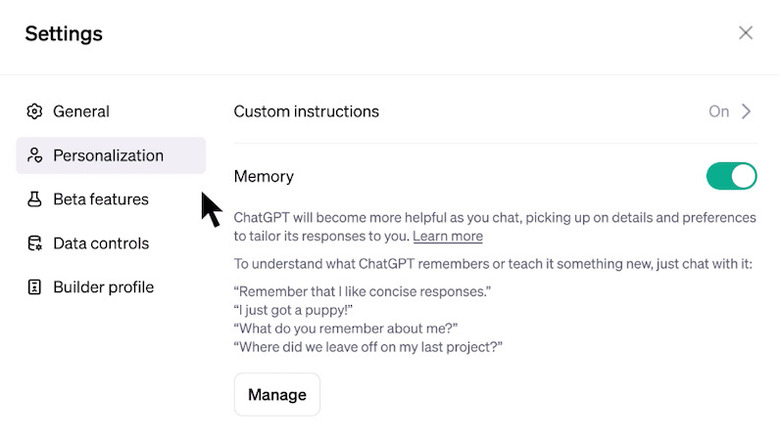
Task: Click the Settings dialog title
Action: pyautogui.click(x=64, y=34)
